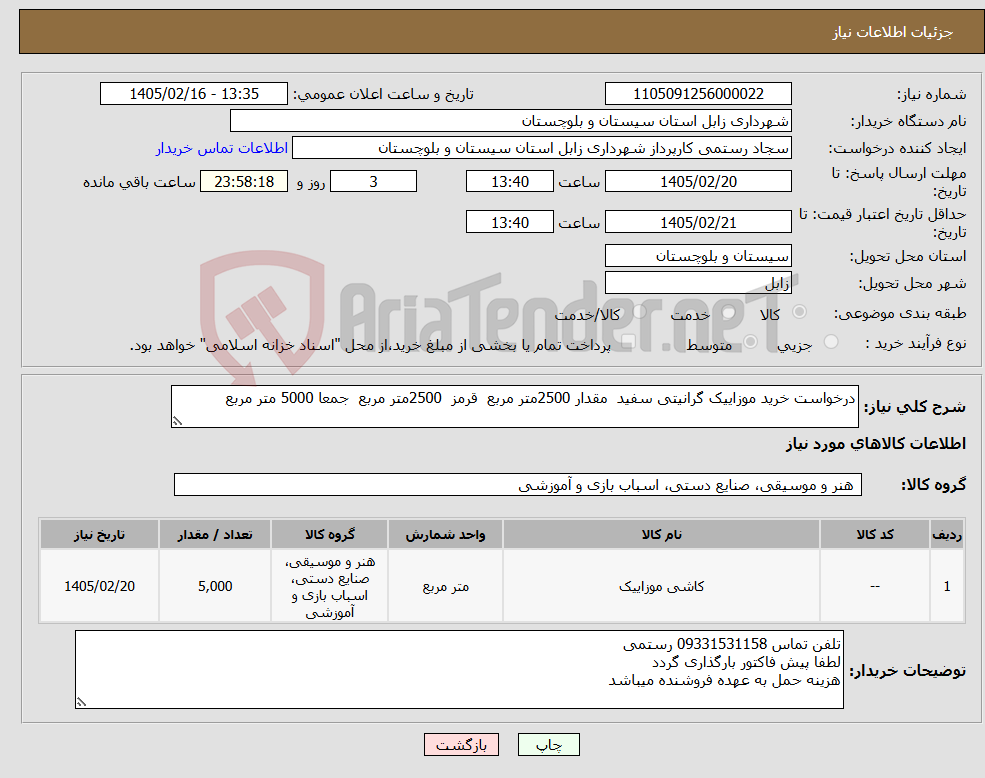This screenshot has width=985, height=778.
Task: Click the remaining time field 23:58:18
Action: click(244, 182)
